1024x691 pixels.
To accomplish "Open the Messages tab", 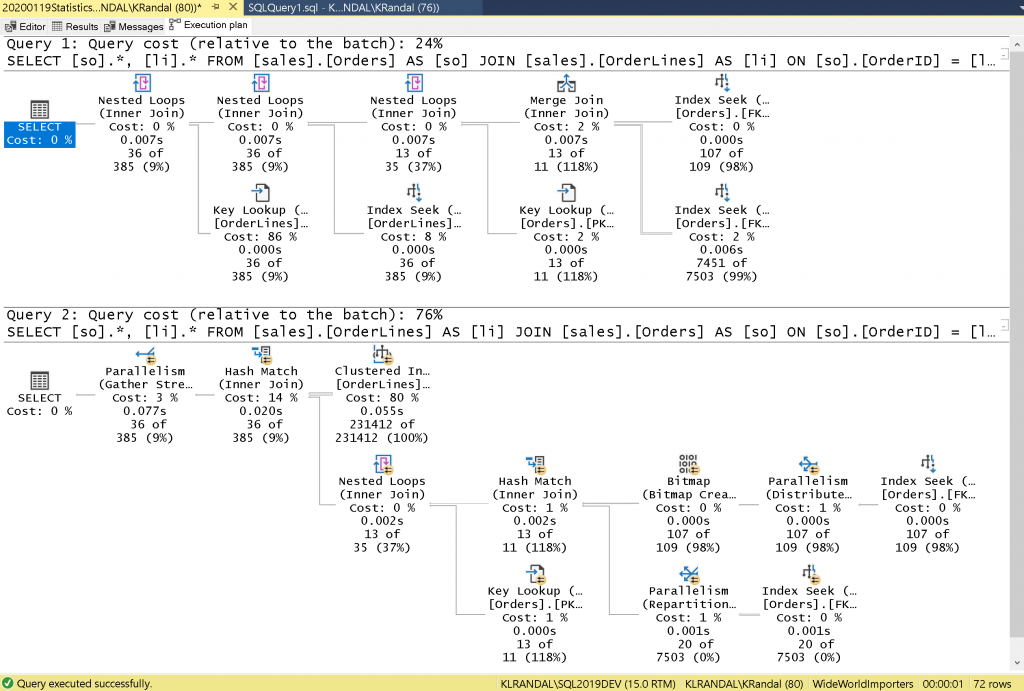I will 134,26.
